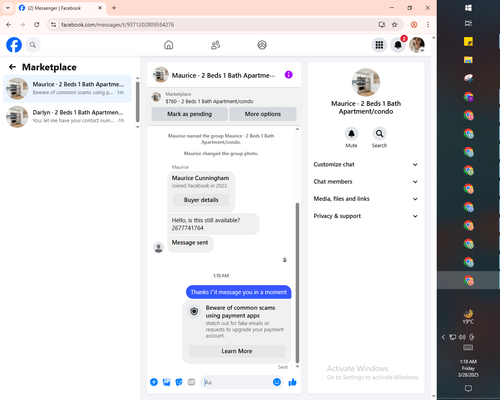
Task: Show hidden system tray icons chevron
Action: 443,337
